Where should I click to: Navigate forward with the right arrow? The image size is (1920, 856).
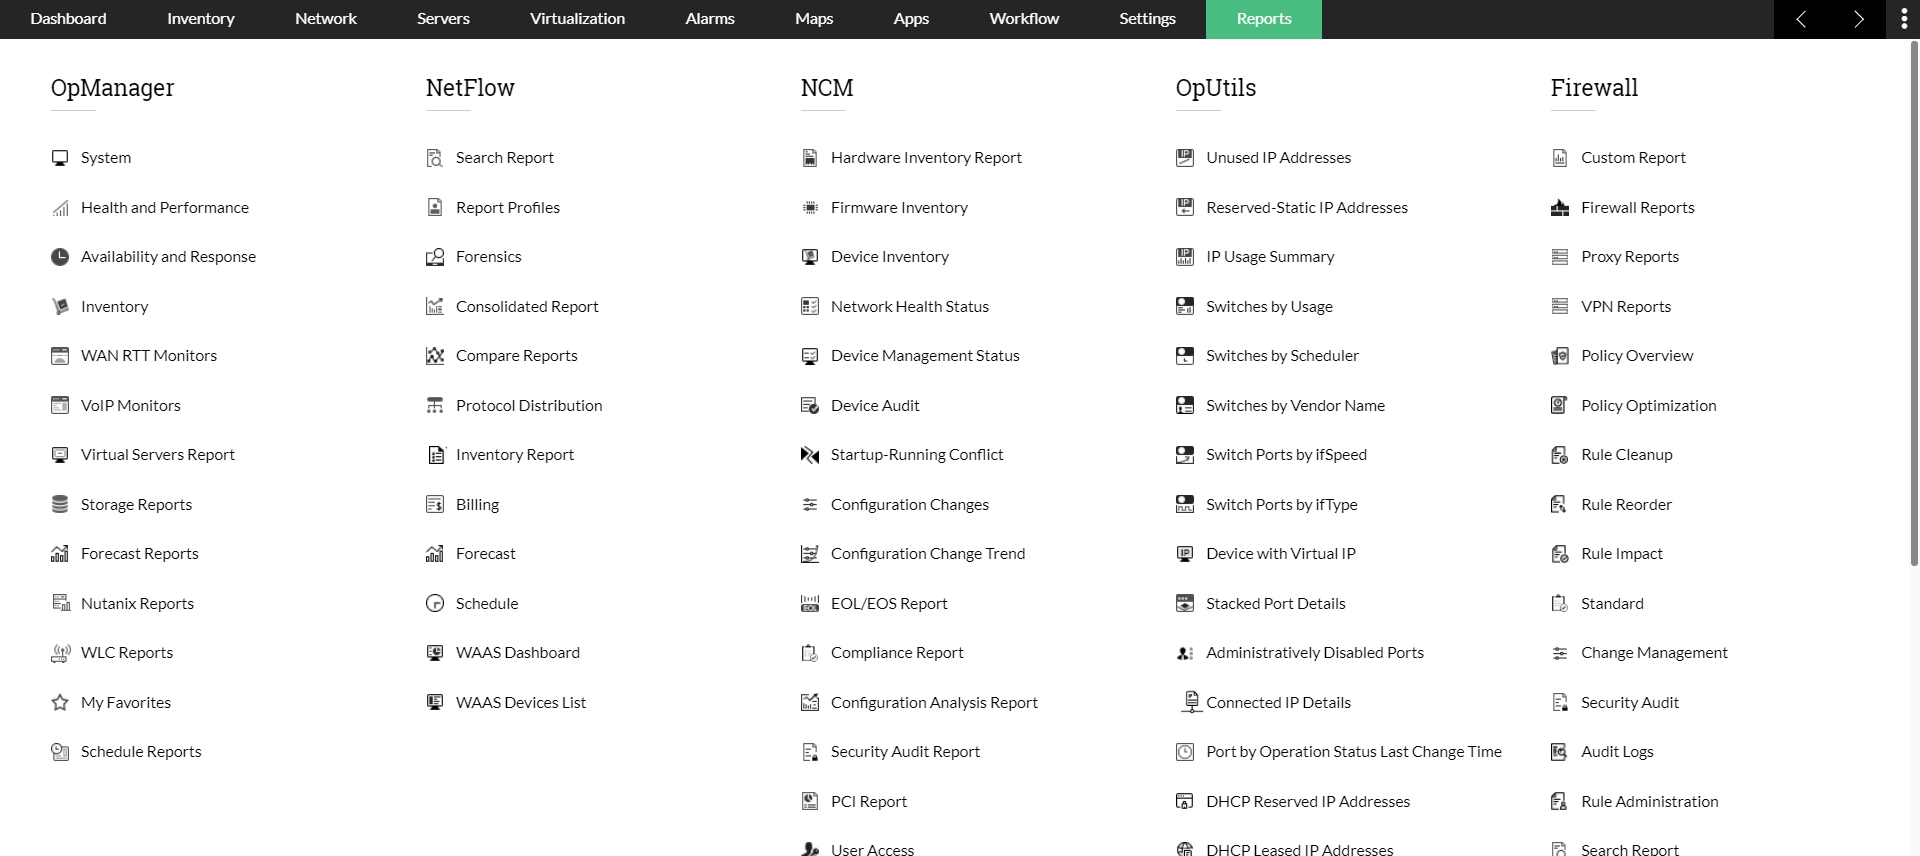1858,19
